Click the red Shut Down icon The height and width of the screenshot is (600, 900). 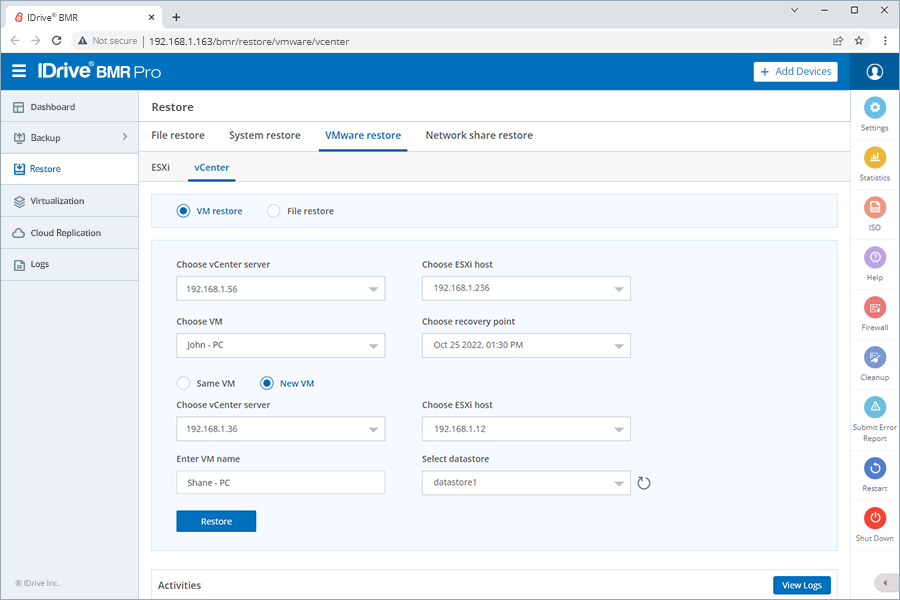[x=874, y=518]
